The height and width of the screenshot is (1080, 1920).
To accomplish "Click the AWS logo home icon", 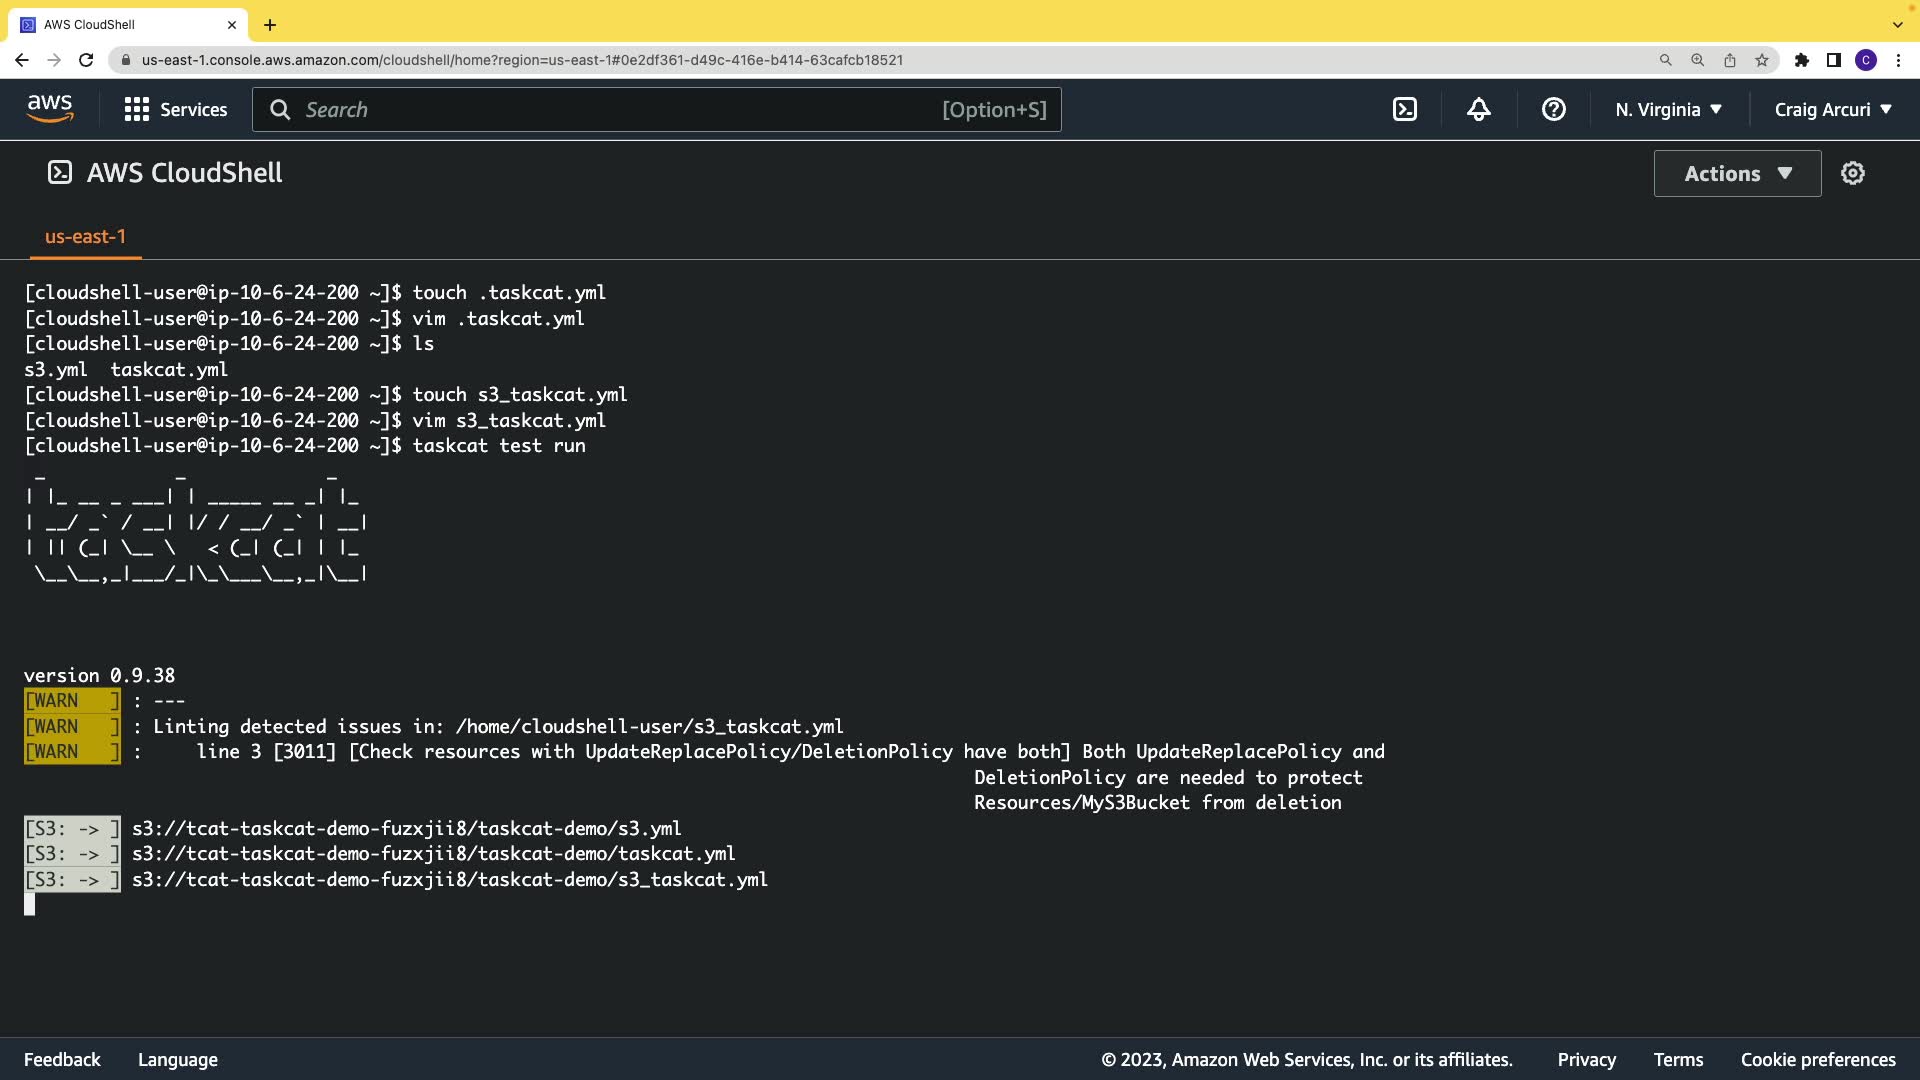I will 50,109.
